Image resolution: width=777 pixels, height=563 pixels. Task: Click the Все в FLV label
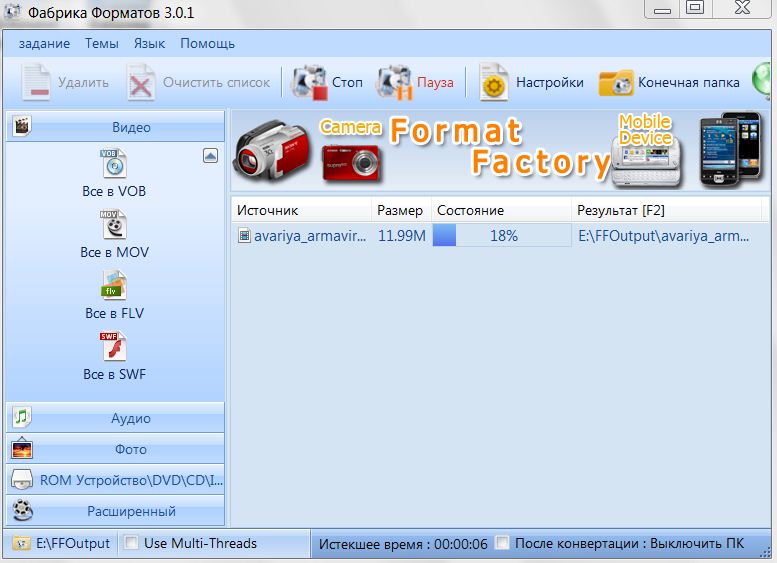114,313
